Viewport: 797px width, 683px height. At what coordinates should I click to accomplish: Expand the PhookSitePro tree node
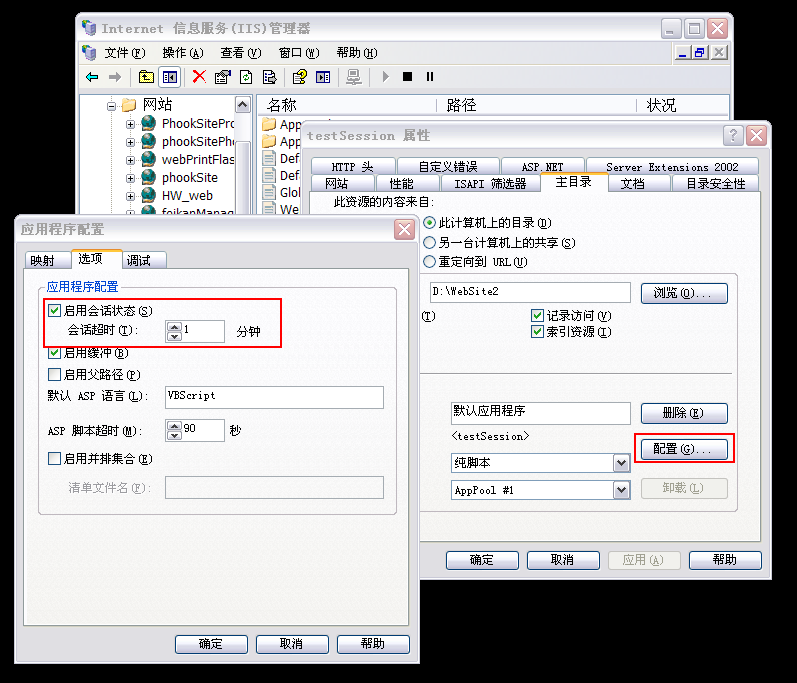[x=131, y=124]
